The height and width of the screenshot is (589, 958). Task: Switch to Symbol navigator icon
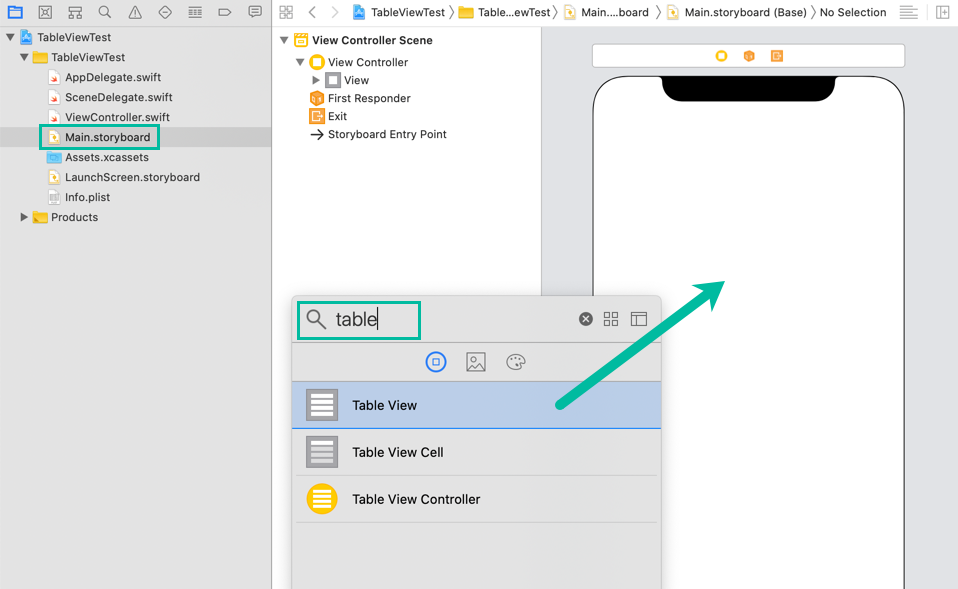pyautogui.click(x=75, y=12)
